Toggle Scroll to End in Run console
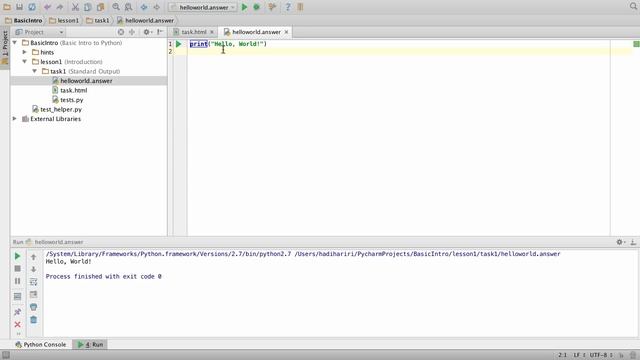This screenshot has height=360, width=640. pyautogui.click(x=33, y=294)
